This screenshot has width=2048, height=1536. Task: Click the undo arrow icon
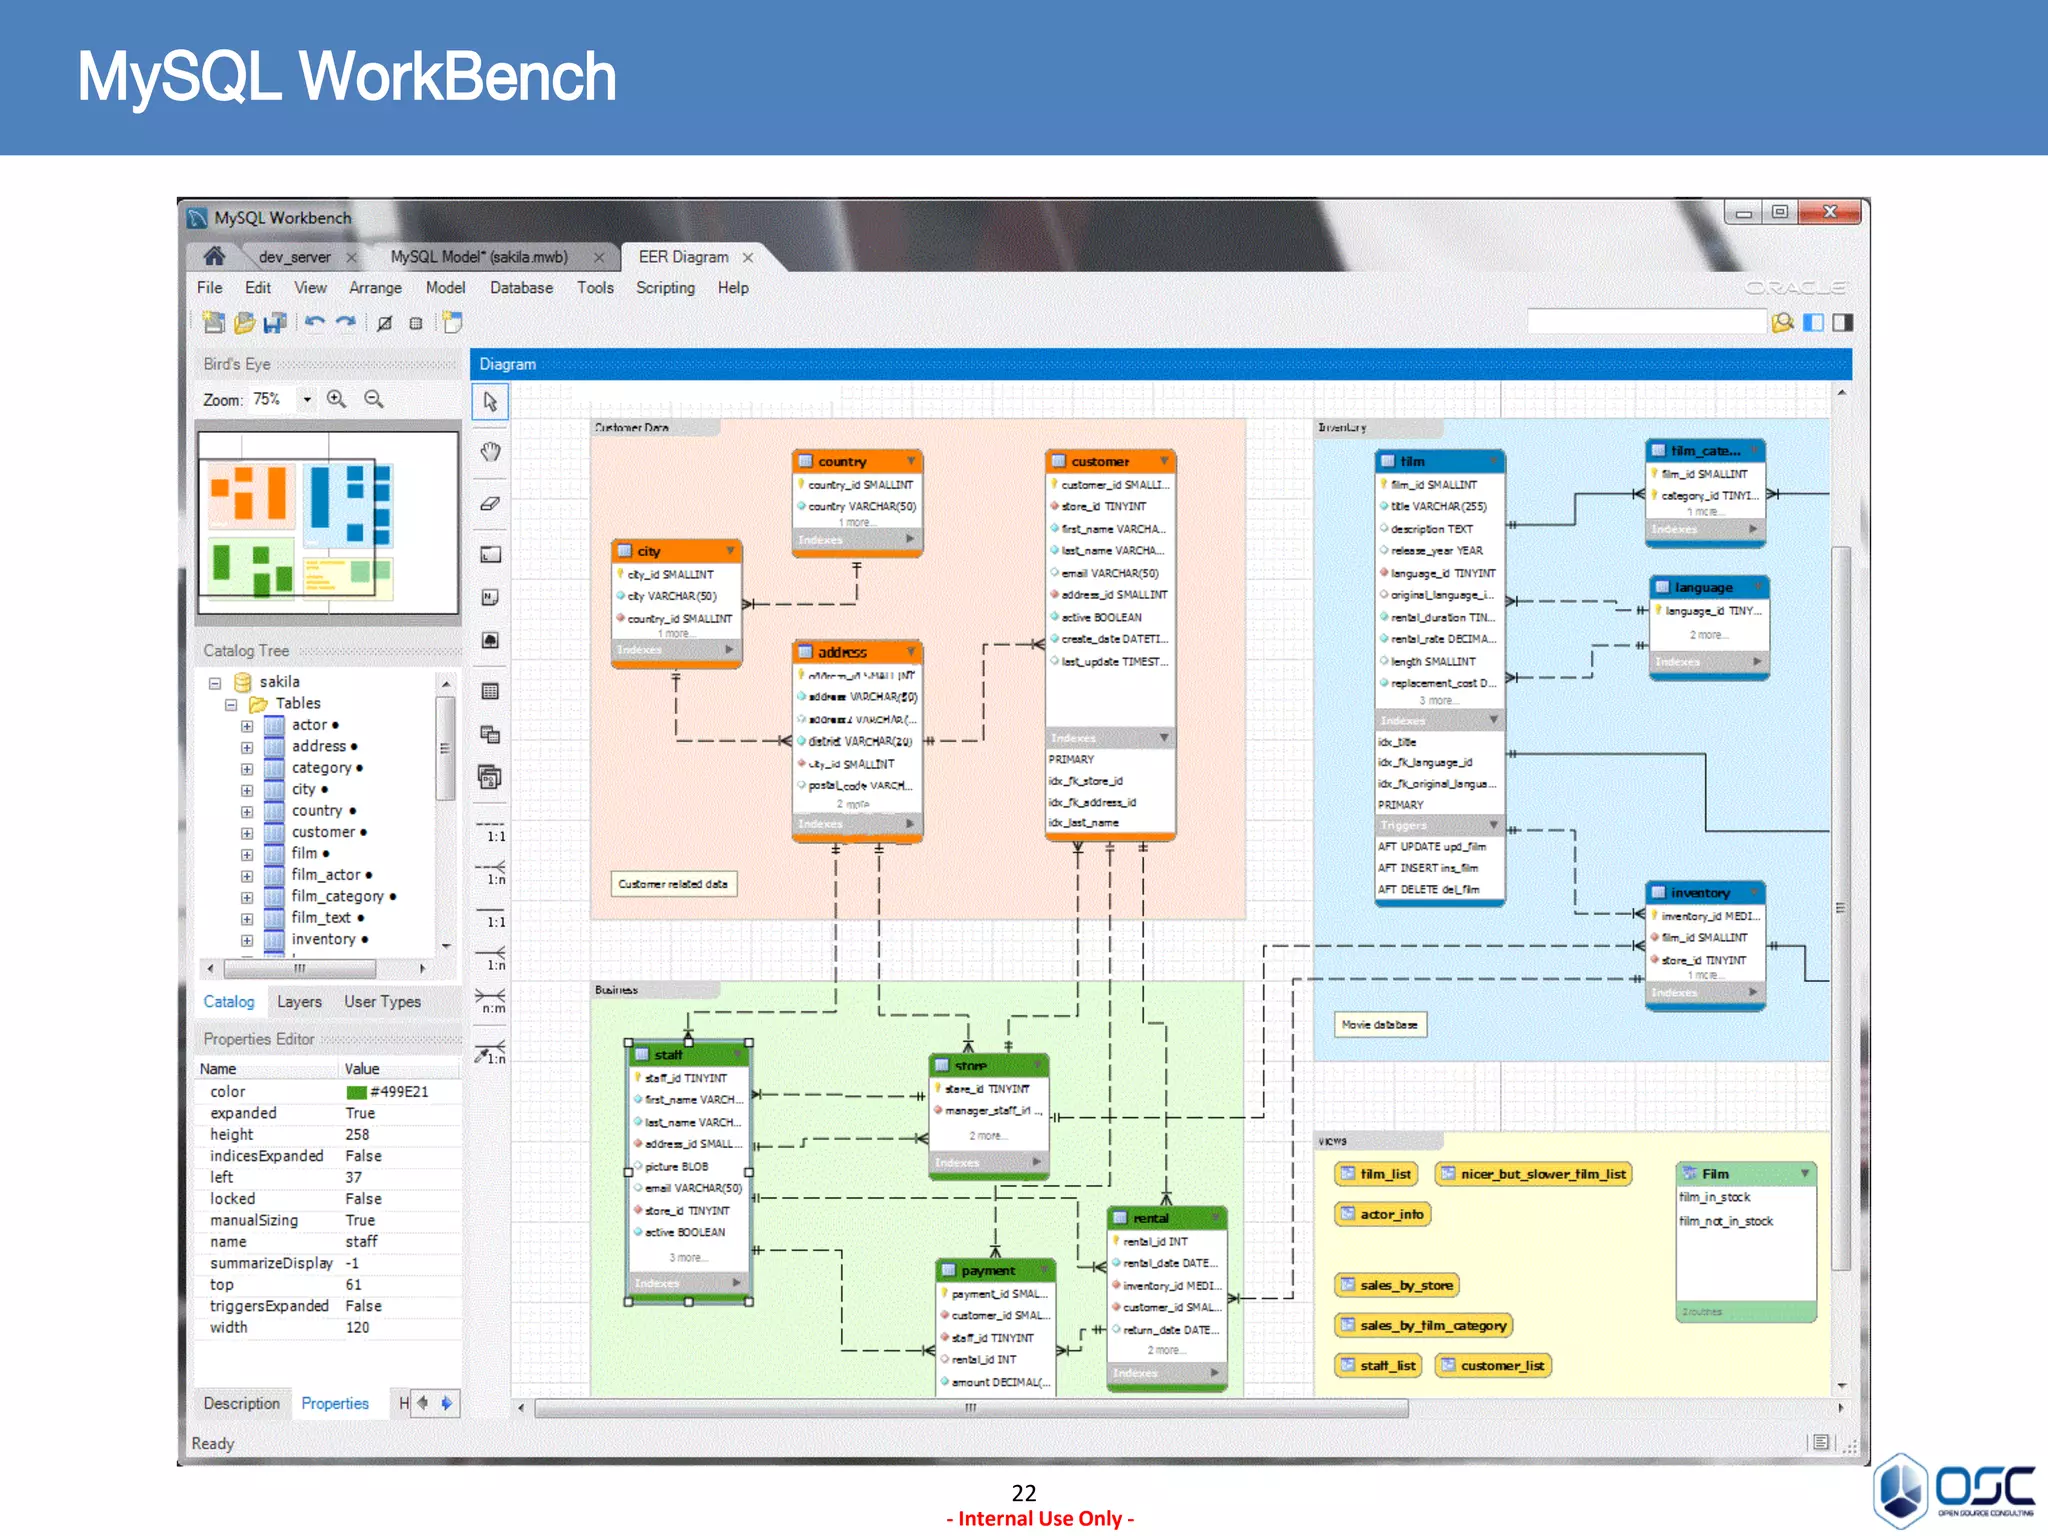[x=315, y=323]
